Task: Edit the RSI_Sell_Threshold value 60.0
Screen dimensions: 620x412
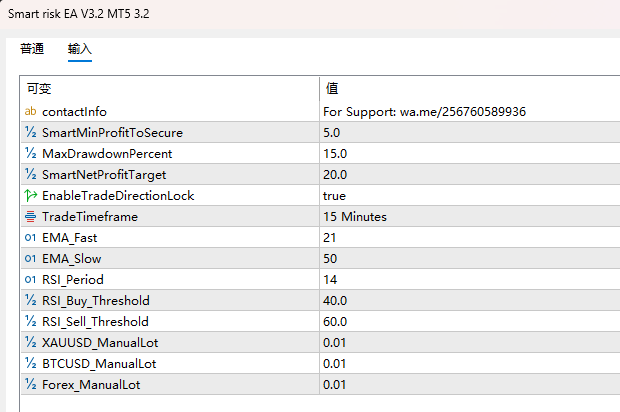Action: [x=470, y=321]
